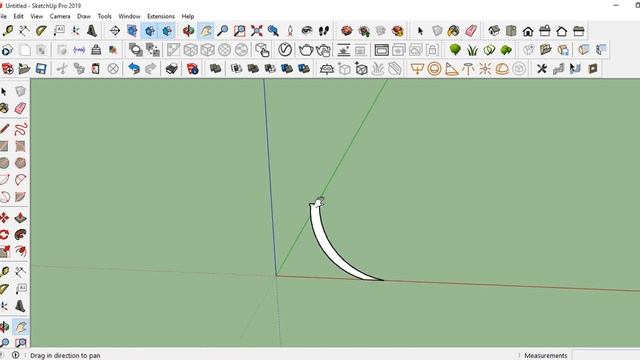Screen dimensions: 640x360
Task: Switch to Front view house icon
Action: (528, 31)
